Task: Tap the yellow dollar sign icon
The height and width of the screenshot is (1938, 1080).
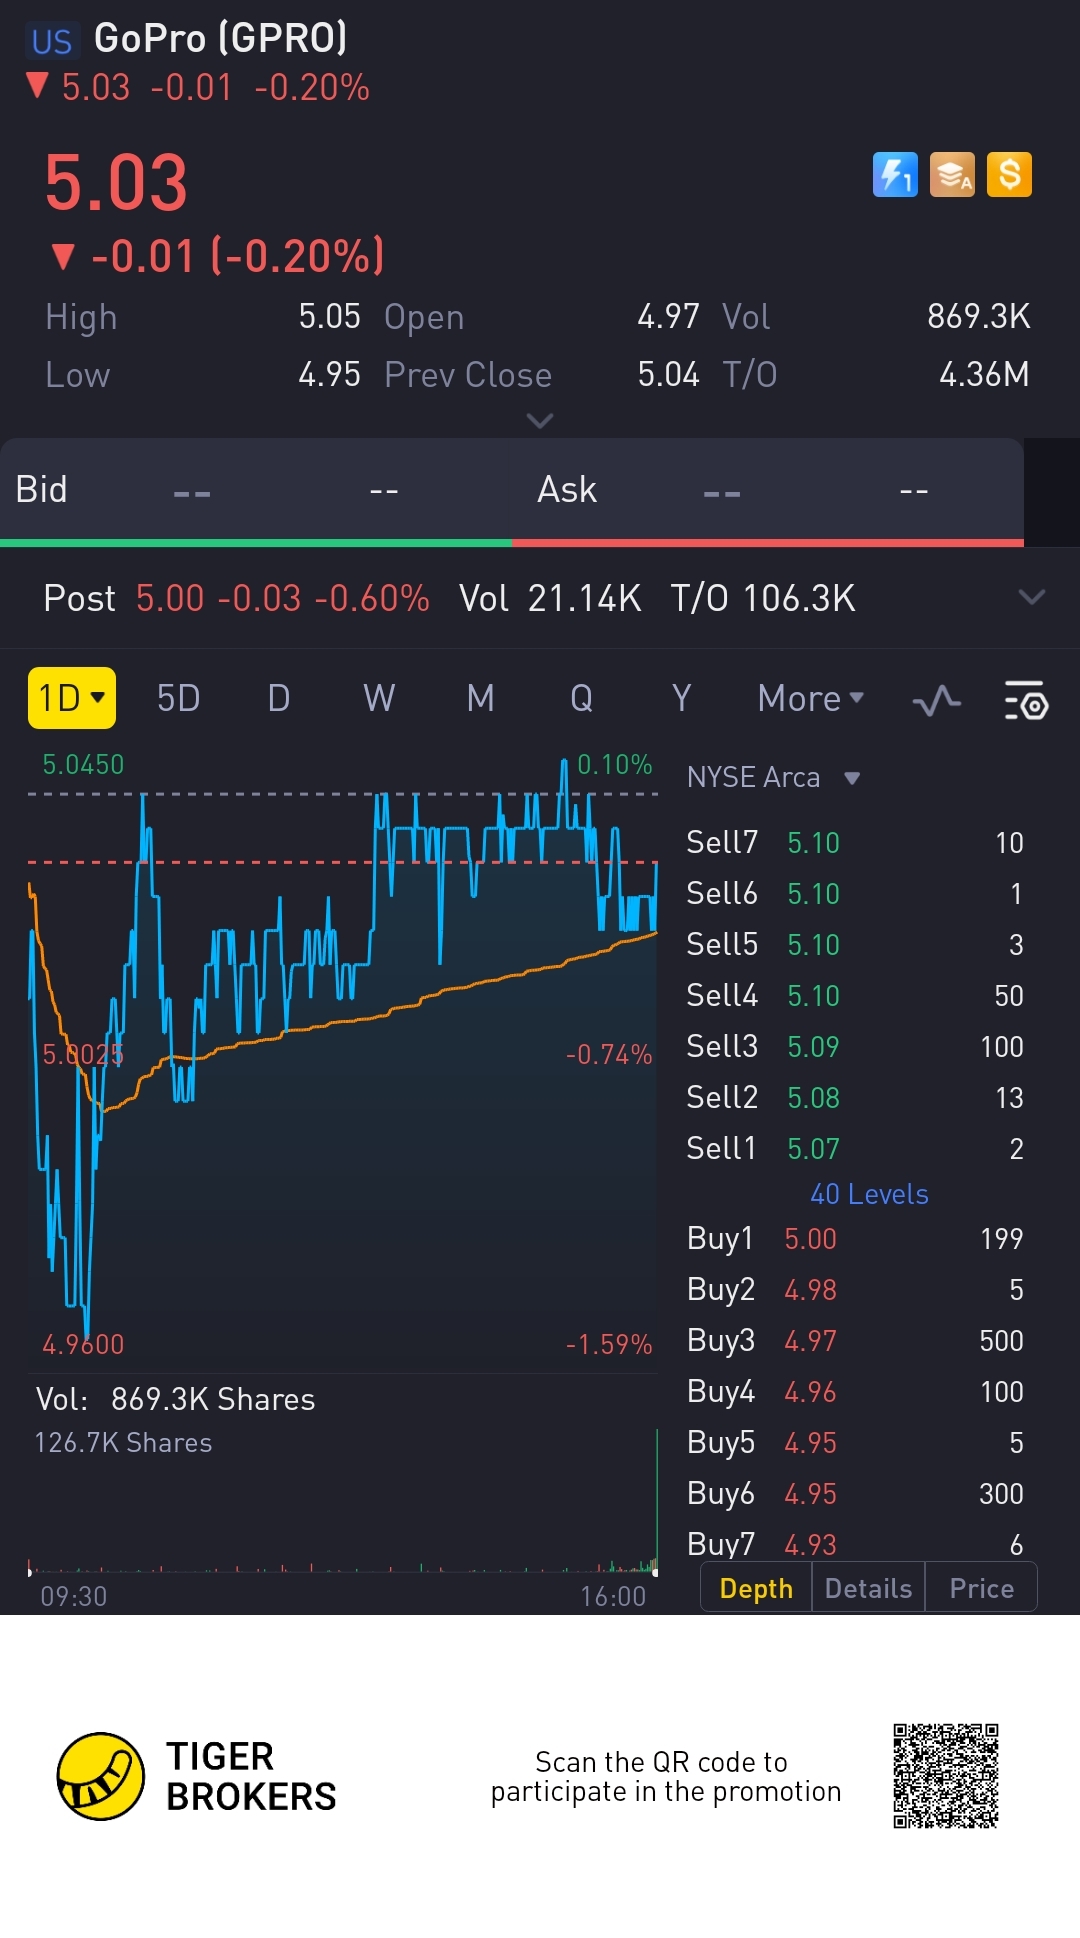Action: 1009,175
